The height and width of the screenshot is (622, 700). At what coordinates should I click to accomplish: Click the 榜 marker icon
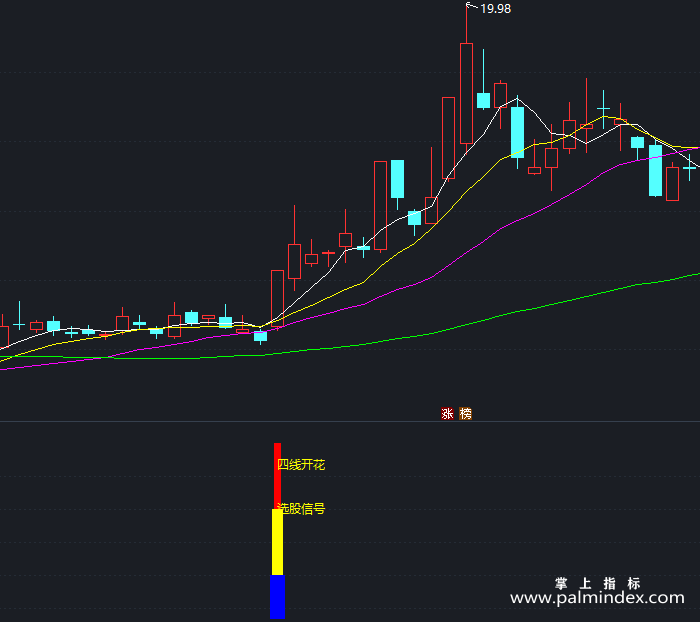(466, 414)
